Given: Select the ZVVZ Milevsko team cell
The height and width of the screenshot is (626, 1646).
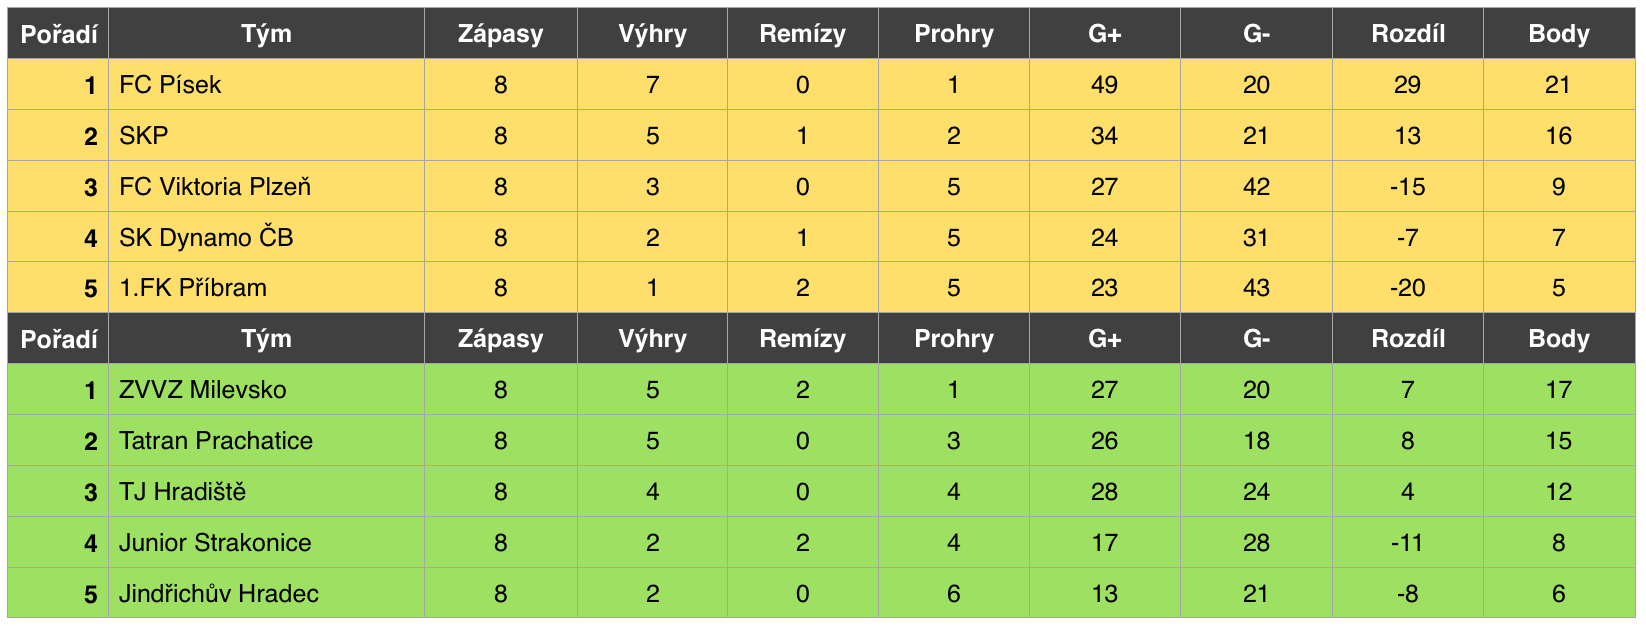Looking at the screenshot, I should point(266,390).
